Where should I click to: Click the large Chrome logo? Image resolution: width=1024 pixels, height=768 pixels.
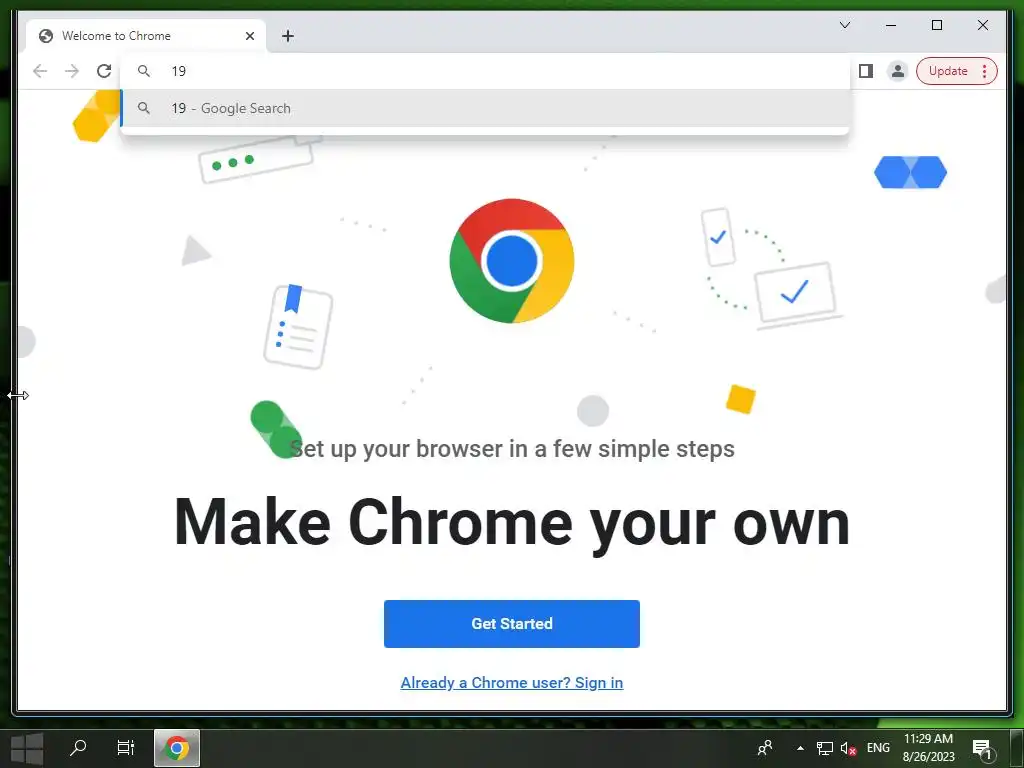tap(512, 261)
